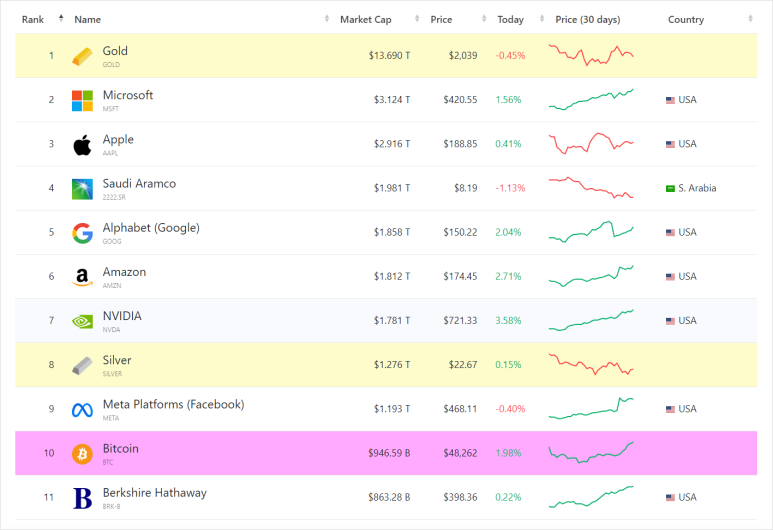Image resolution: width=773 pixels, height=530 pixels.
Task: Click the USA flag in Meta row
Action: click(670, 409)
